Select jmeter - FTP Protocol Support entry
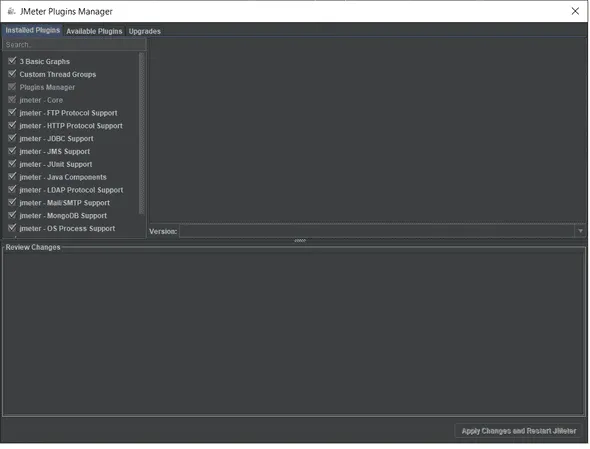The height and width of the screenshot is (449, 590). pyautogui.click(x=68, y=113)
